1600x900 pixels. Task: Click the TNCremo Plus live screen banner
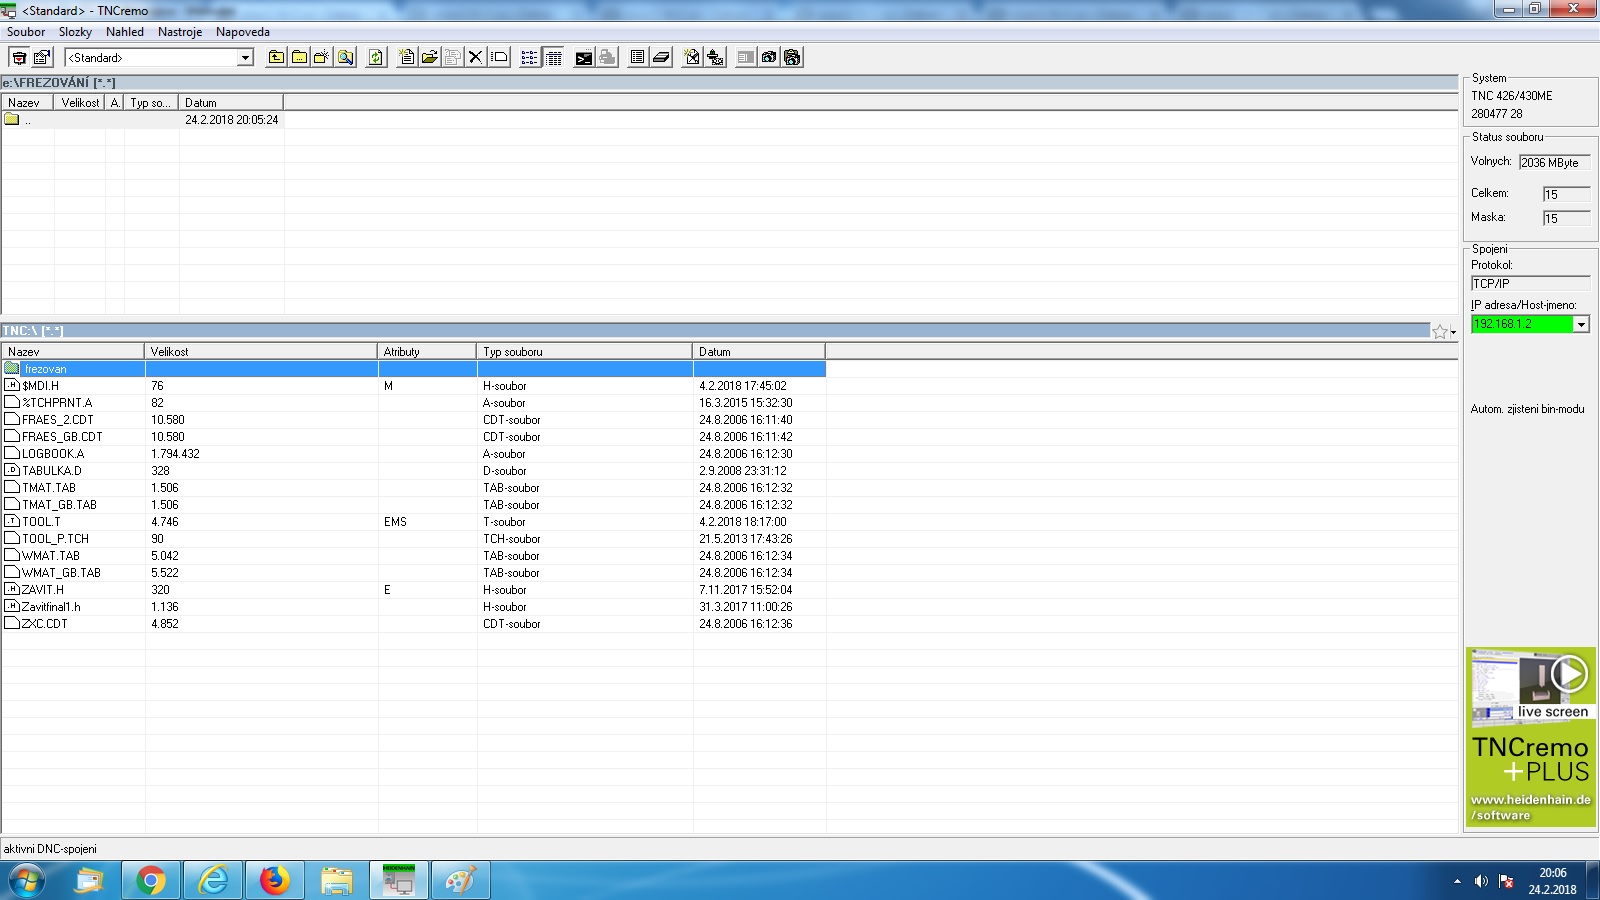point(1530,737)
